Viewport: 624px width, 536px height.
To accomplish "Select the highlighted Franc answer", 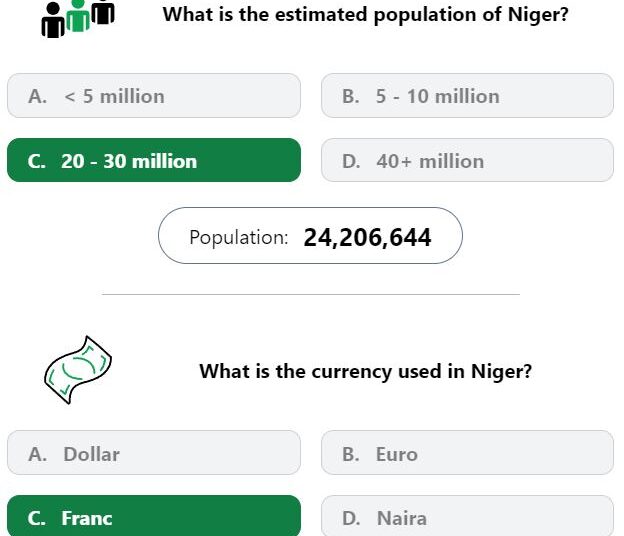I will [154, 516].
